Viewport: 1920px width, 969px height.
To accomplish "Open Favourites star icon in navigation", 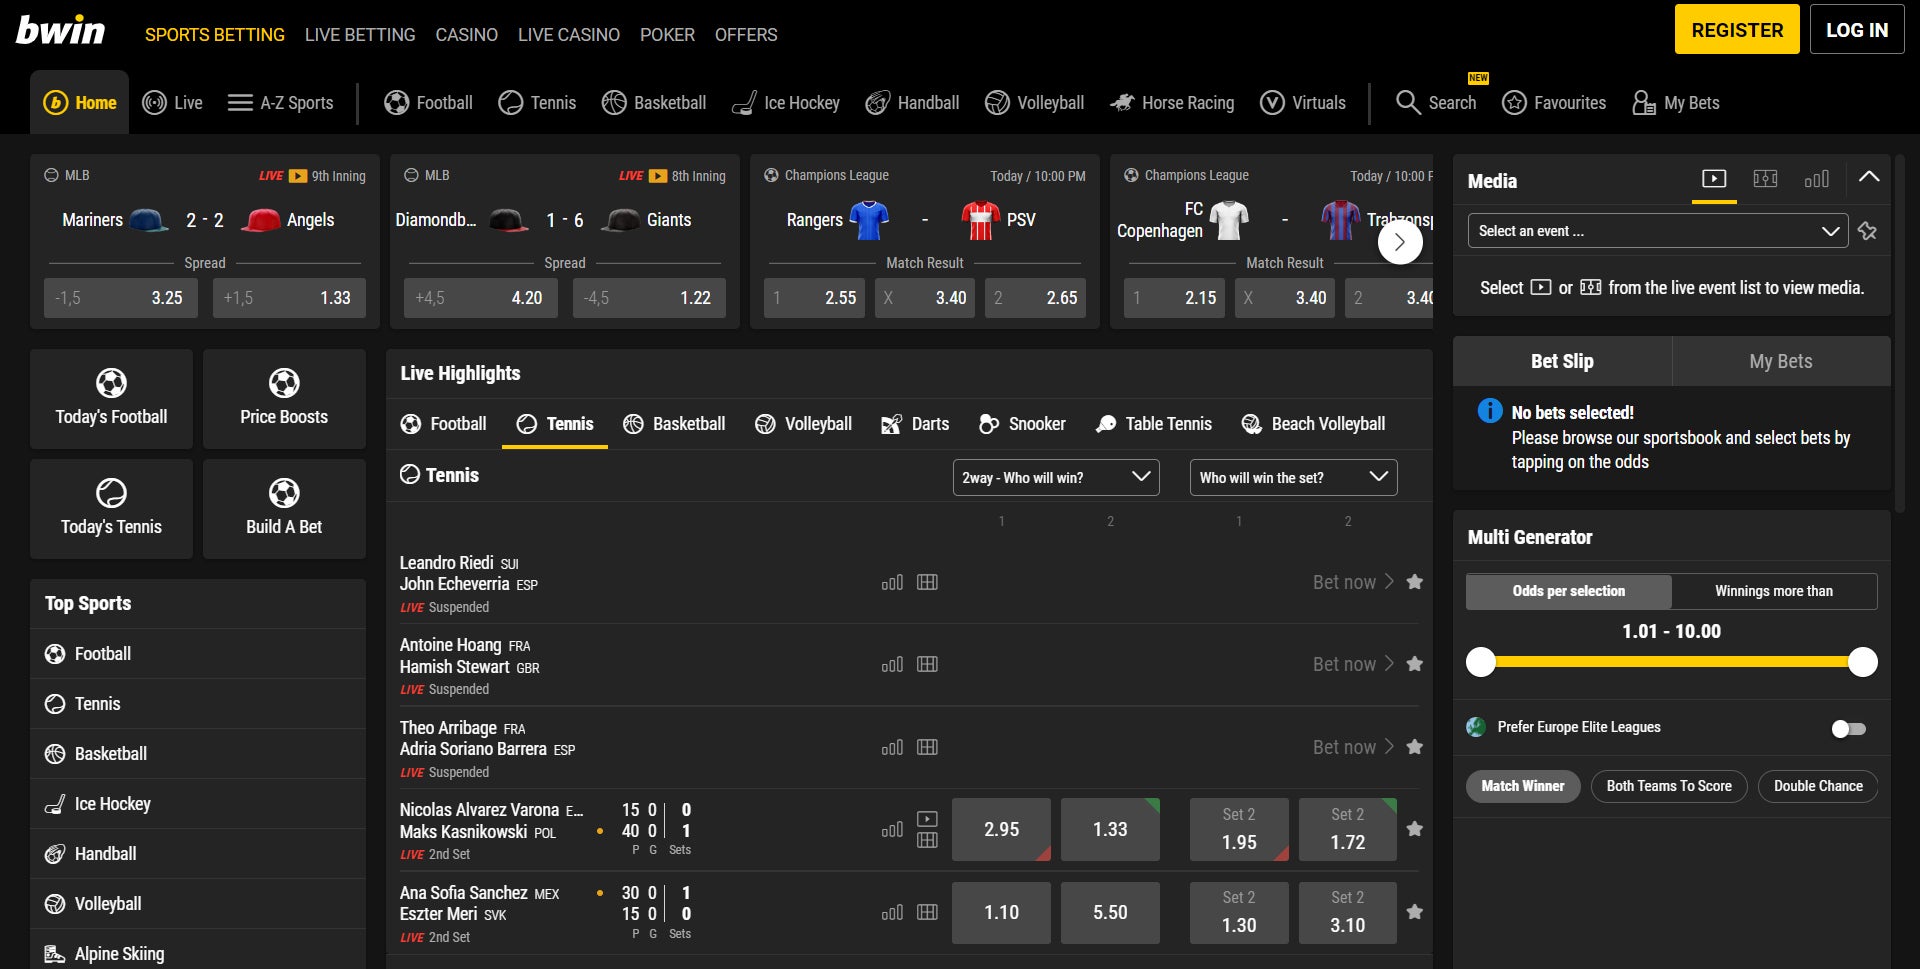I will (x=1554, y=102).
